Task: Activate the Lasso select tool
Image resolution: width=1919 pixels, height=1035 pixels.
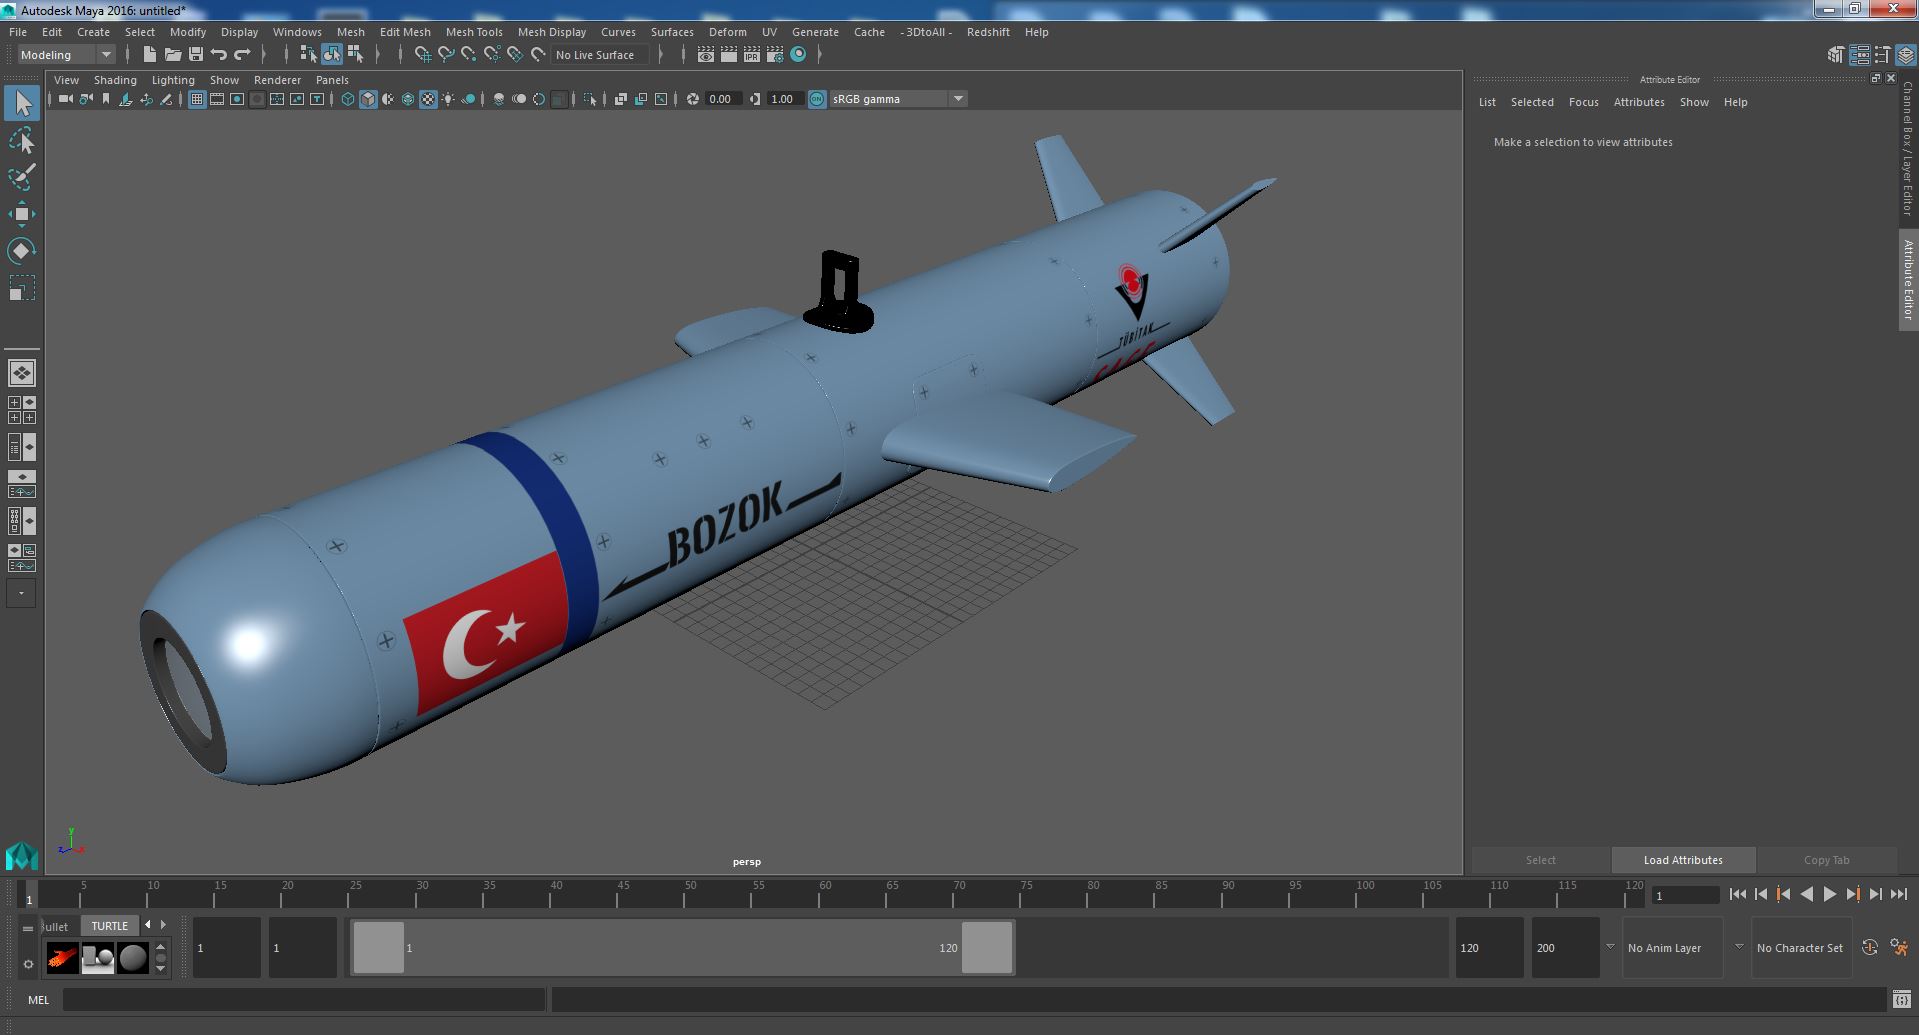Action: pos(22,141)
